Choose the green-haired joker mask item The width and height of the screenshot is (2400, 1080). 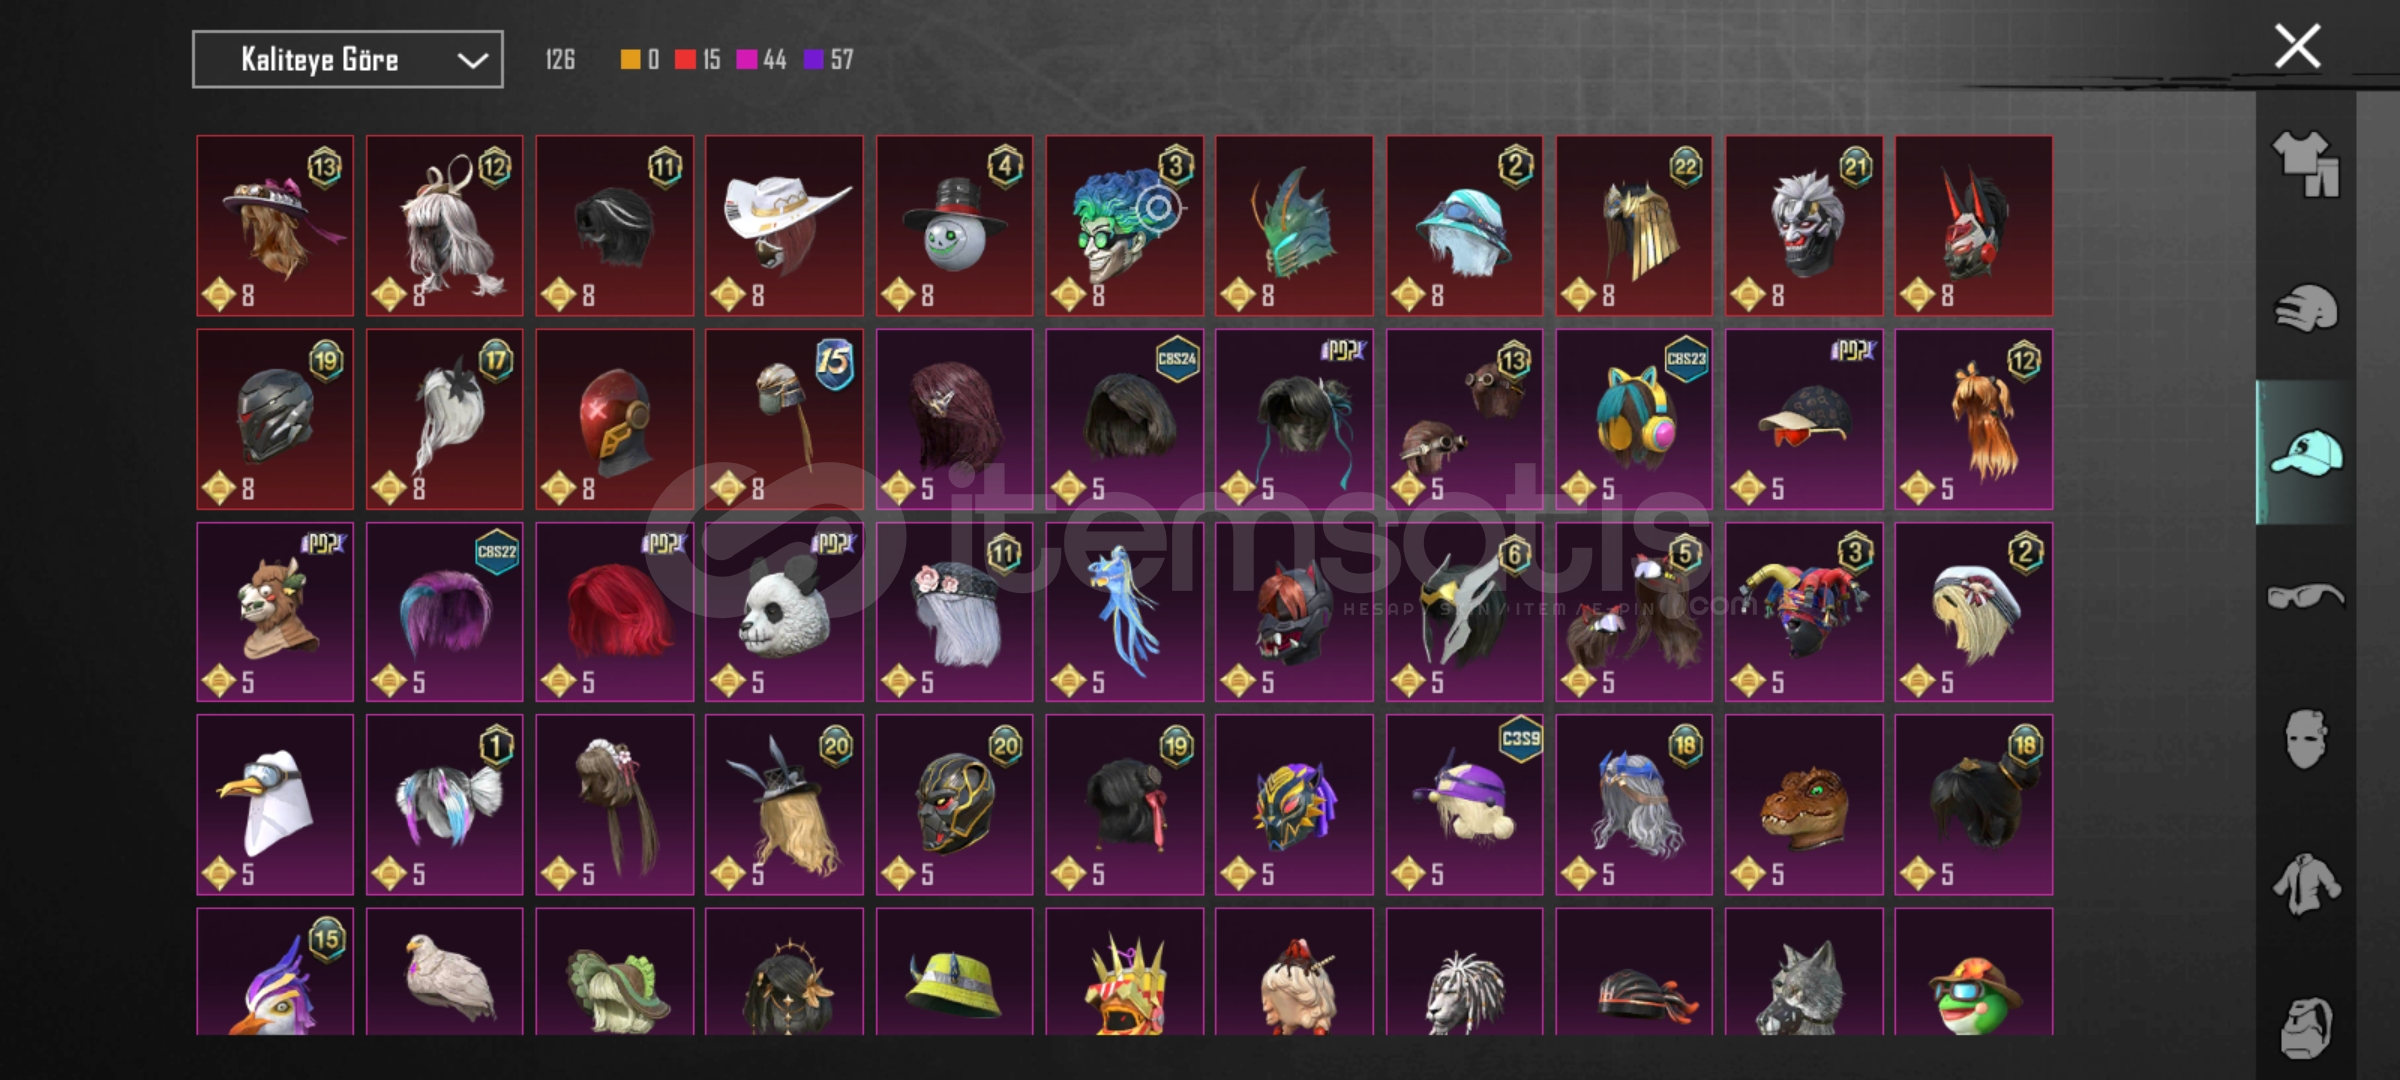(x=1124, y=226)
